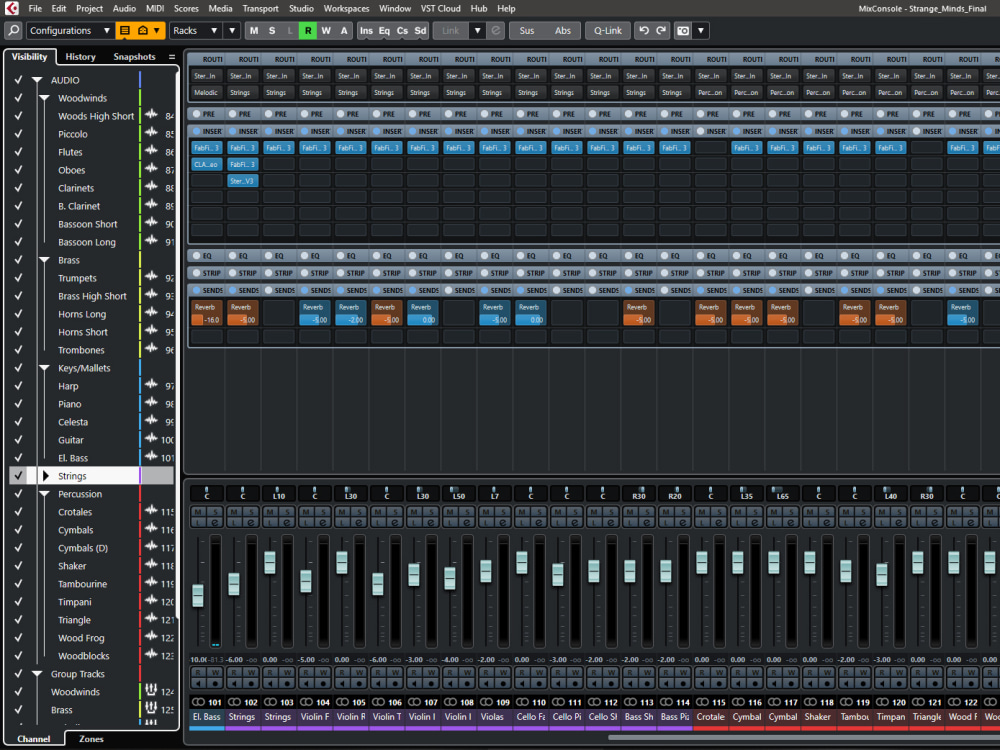Click stereo link icon of channel 102
1000x750 pixels.
click(x=234, y=702)
